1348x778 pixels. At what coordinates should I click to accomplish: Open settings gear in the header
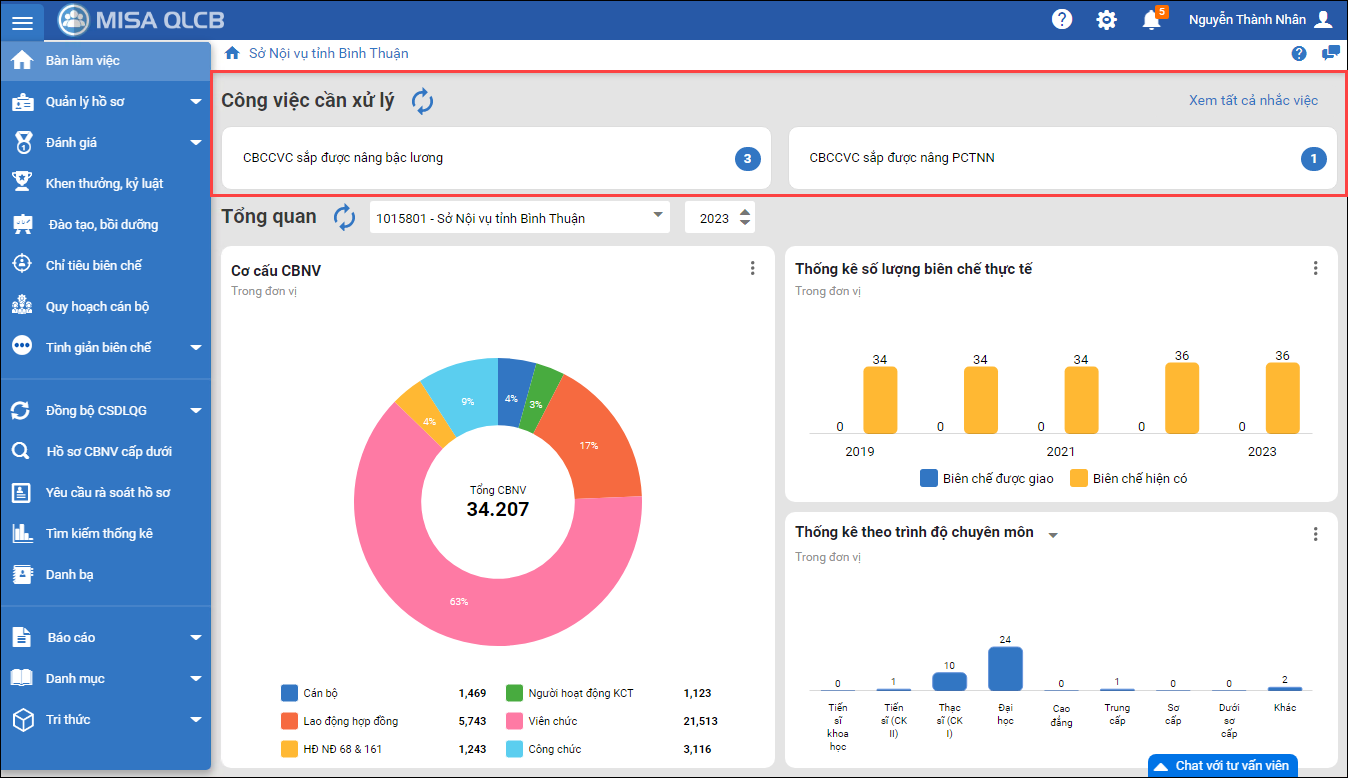click(x=1106, y=20)
